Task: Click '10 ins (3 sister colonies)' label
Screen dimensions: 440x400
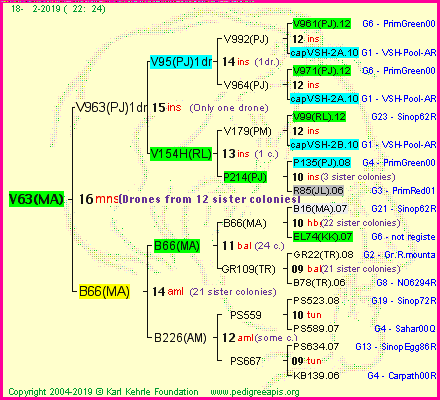Action: [x=344, y=177]
